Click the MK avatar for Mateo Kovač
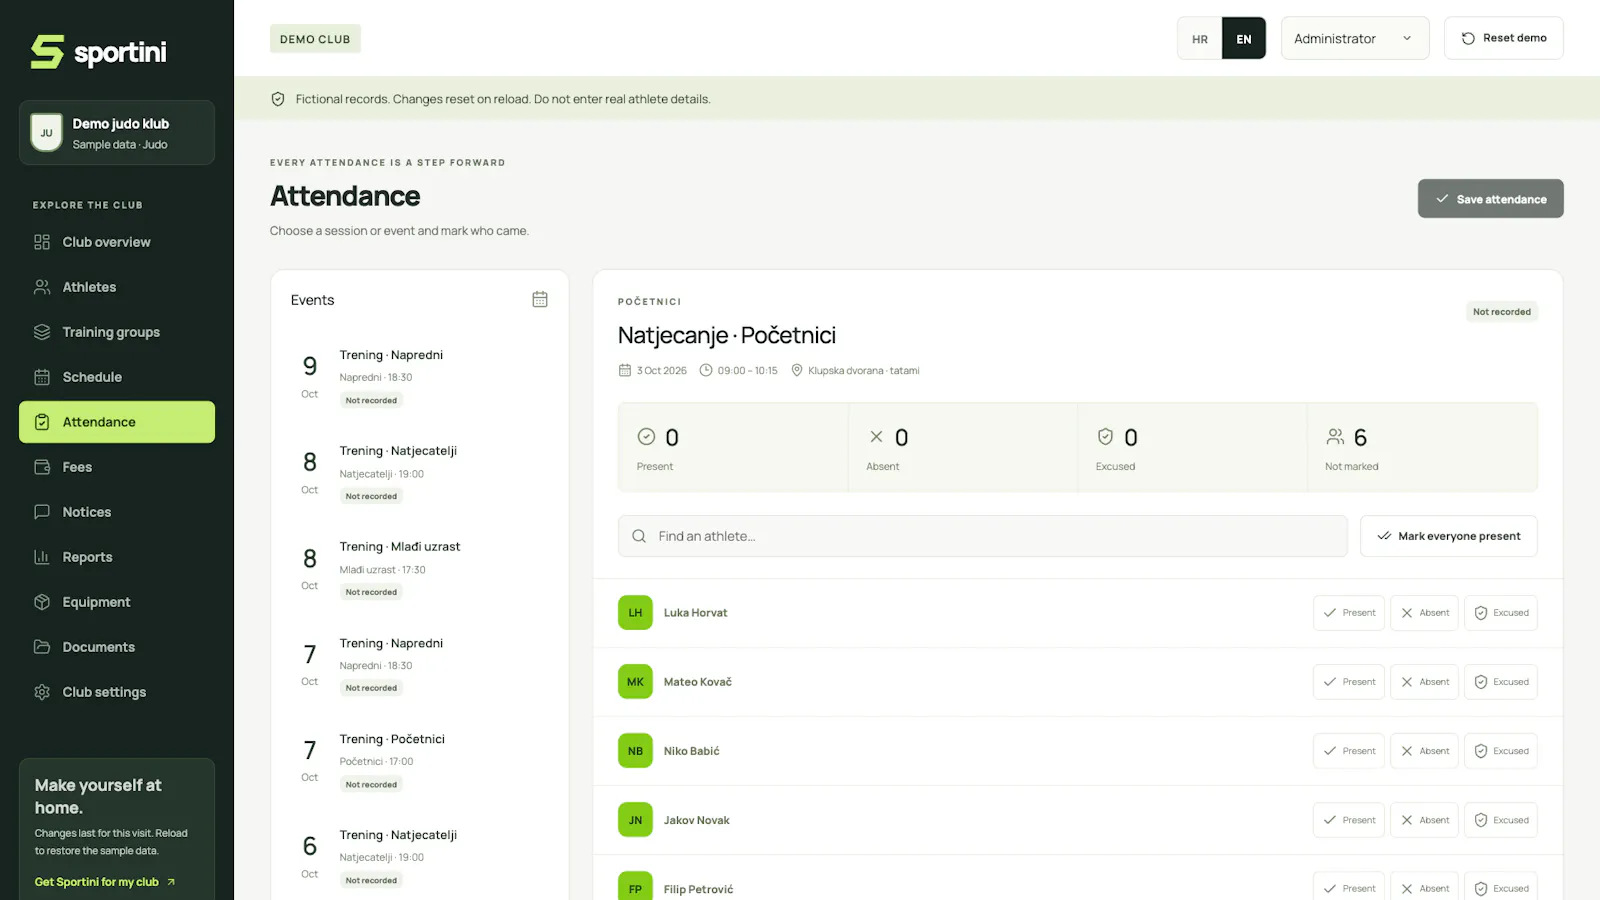The image size is (1600, 900). click(x=635, y=682)
